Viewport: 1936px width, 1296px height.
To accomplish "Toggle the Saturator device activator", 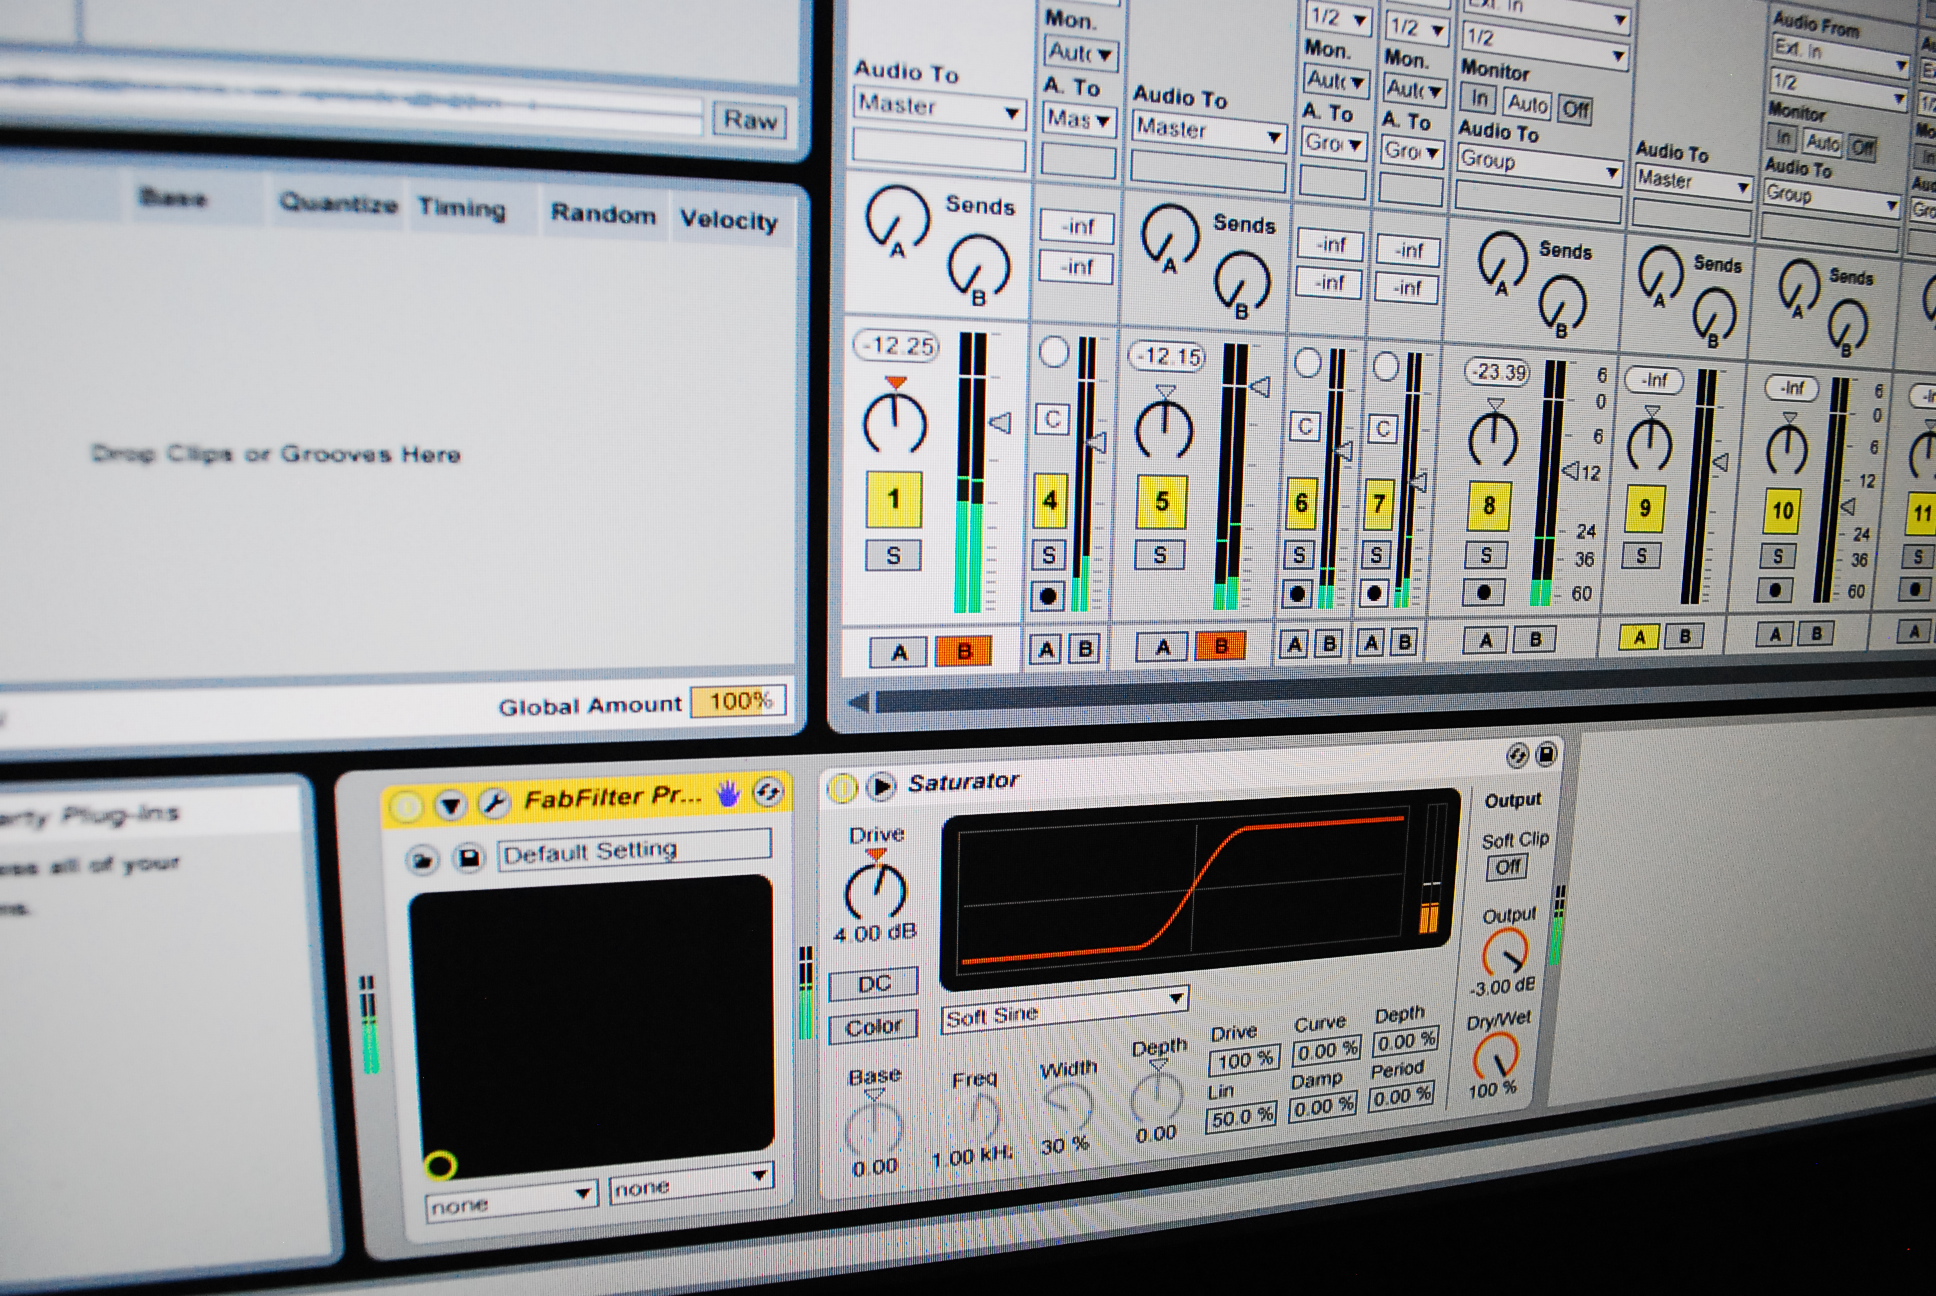I will pos(842,789).
